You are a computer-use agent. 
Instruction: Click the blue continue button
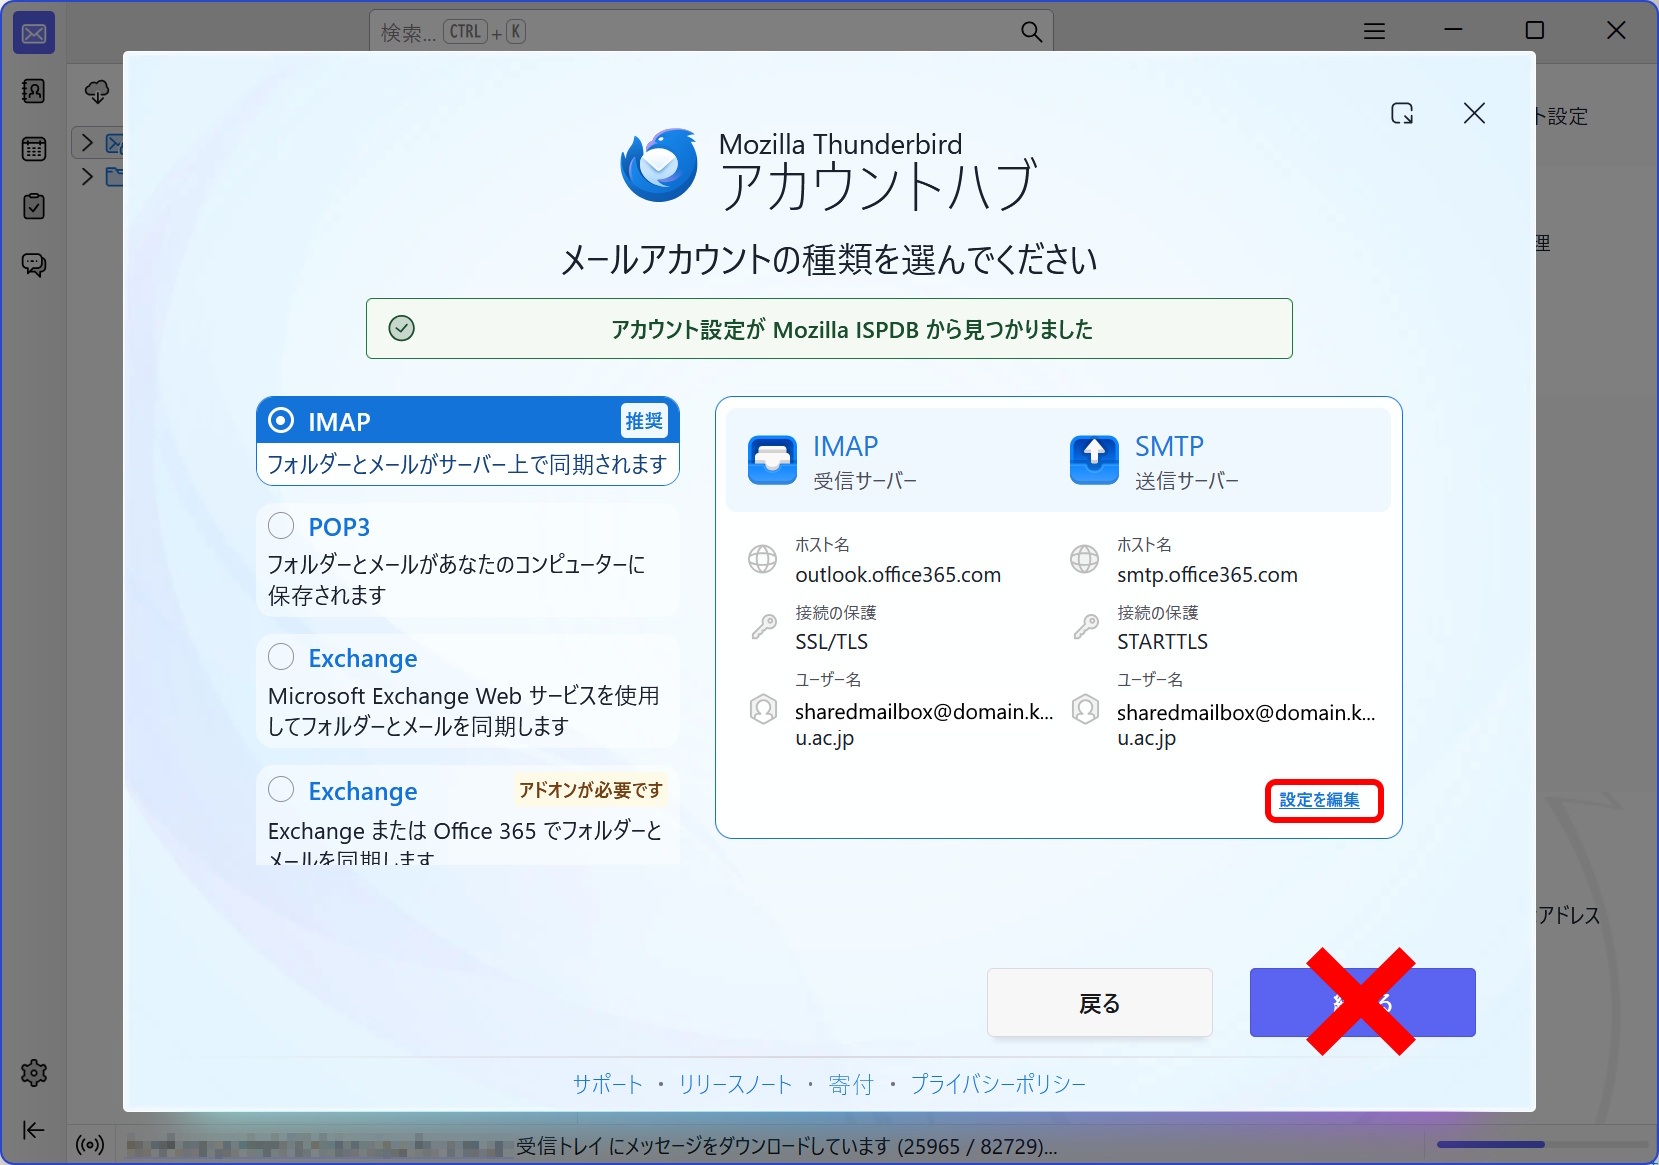click(x=1362, y=1003)
